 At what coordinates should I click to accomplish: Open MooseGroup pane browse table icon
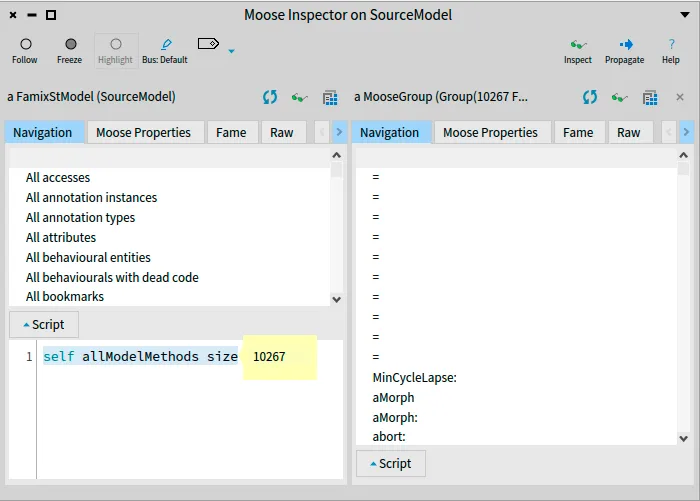point(650,97)
